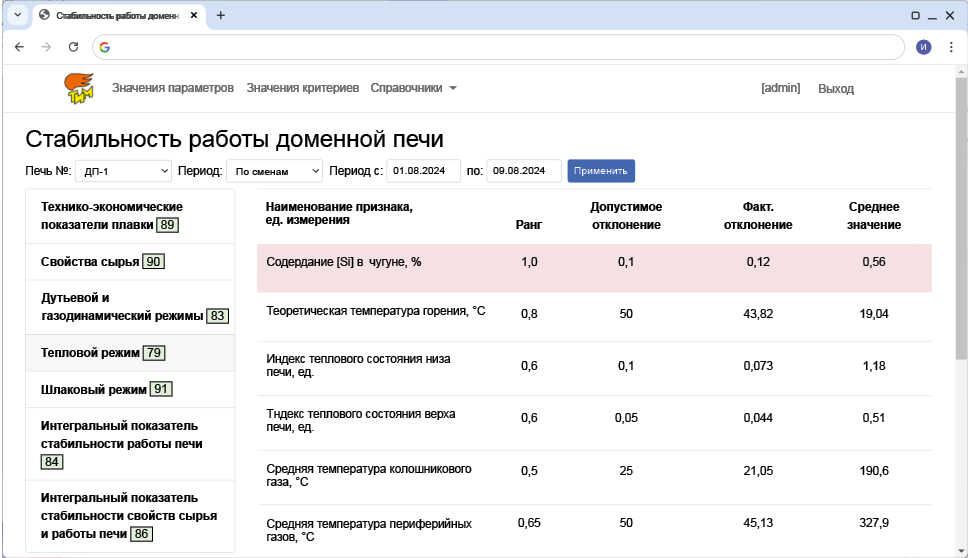
Task: Open the Печь № dropdown
Action: tap(123, 171)
